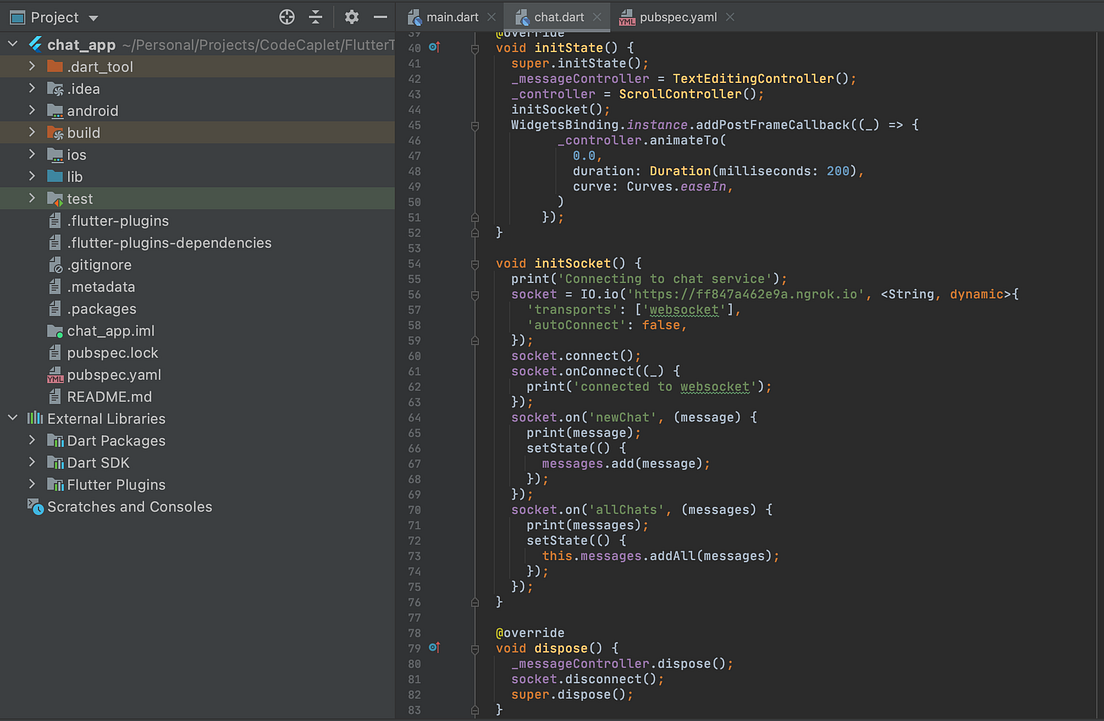
Task: Expand the lib folder
Action: click(x=33, y=177)
